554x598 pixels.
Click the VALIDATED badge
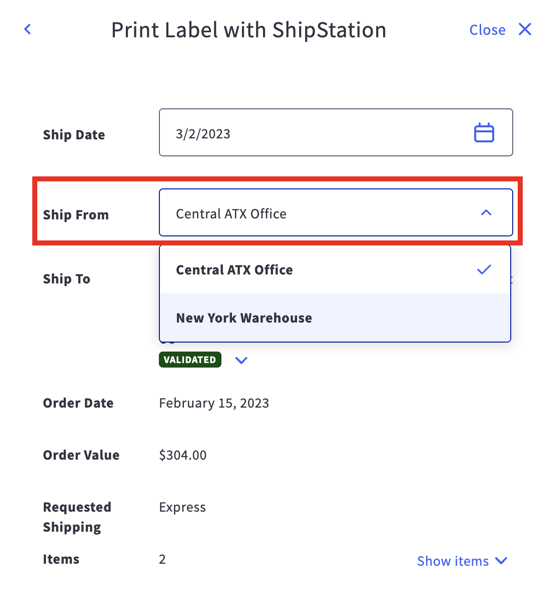tap(190, 360)
